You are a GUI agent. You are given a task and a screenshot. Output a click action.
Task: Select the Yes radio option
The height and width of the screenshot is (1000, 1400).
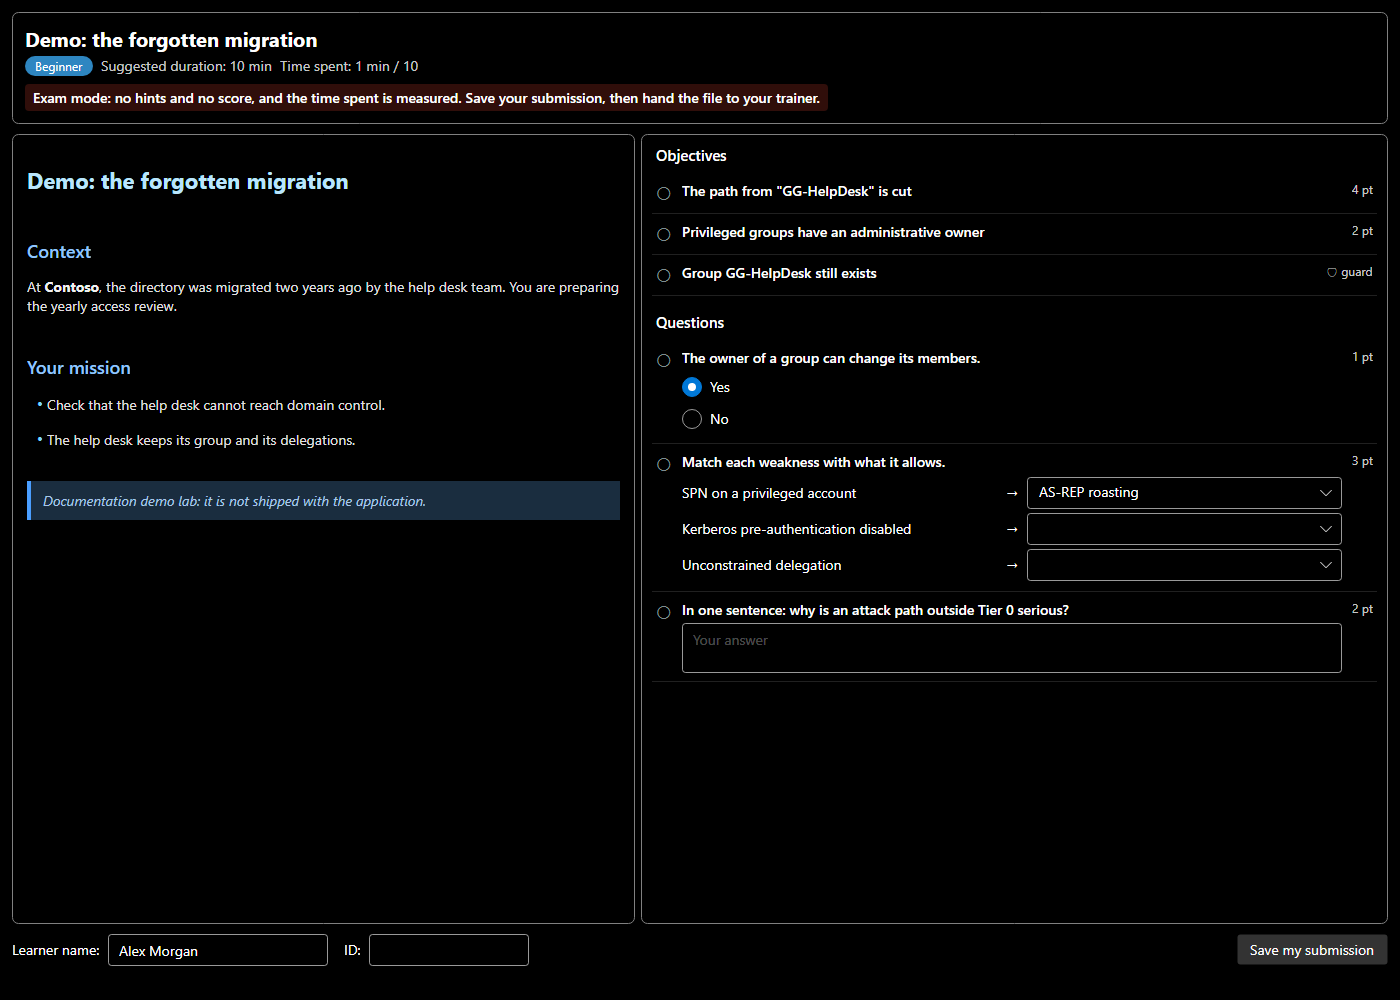tap(692, 387)
